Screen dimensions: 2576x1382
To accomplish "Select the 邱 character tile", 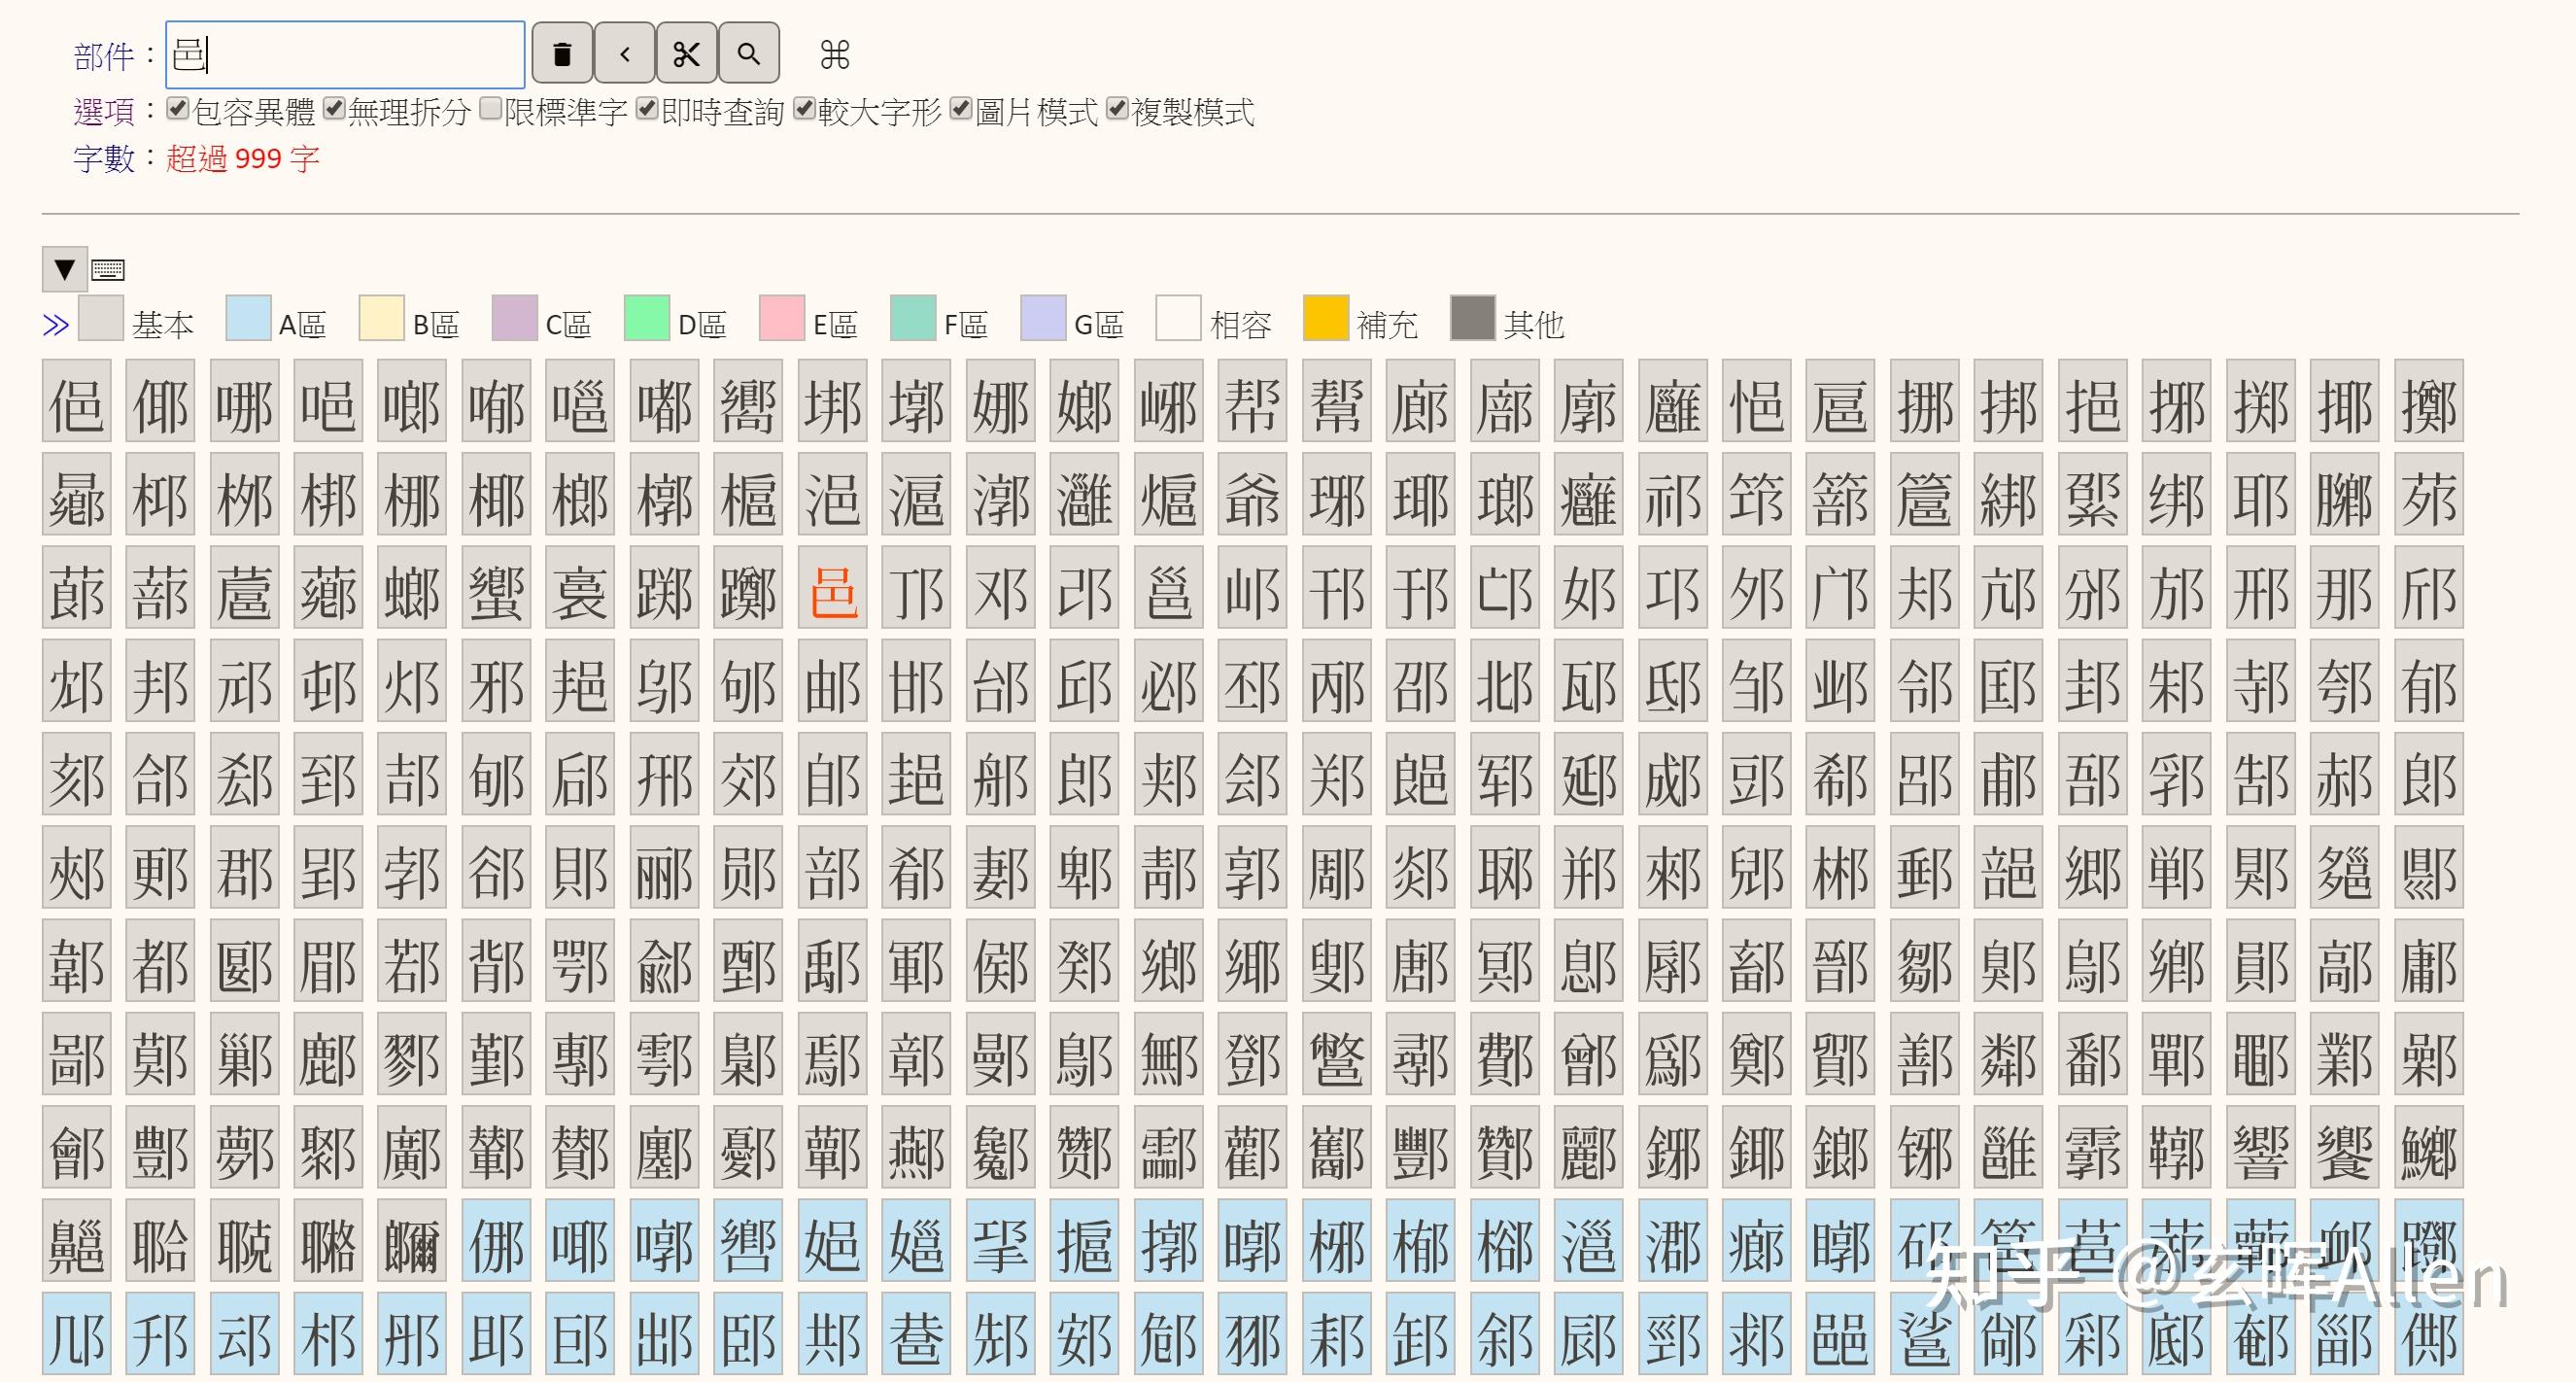I will point(1085,681).
